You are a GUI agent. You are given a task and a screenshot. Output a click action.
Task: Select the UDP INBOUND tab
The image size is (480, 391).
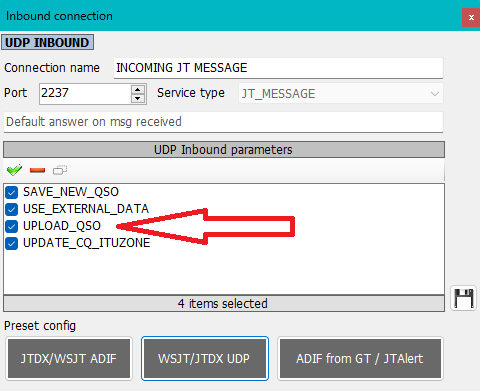click(47, 42)
